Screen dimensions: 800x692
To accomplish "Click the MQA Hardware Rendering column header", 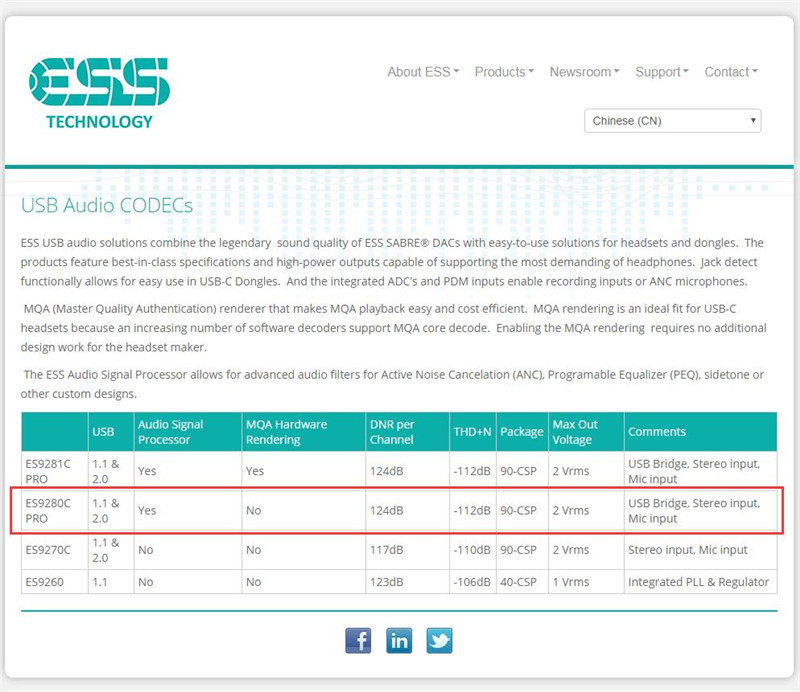I will [286, 432].
